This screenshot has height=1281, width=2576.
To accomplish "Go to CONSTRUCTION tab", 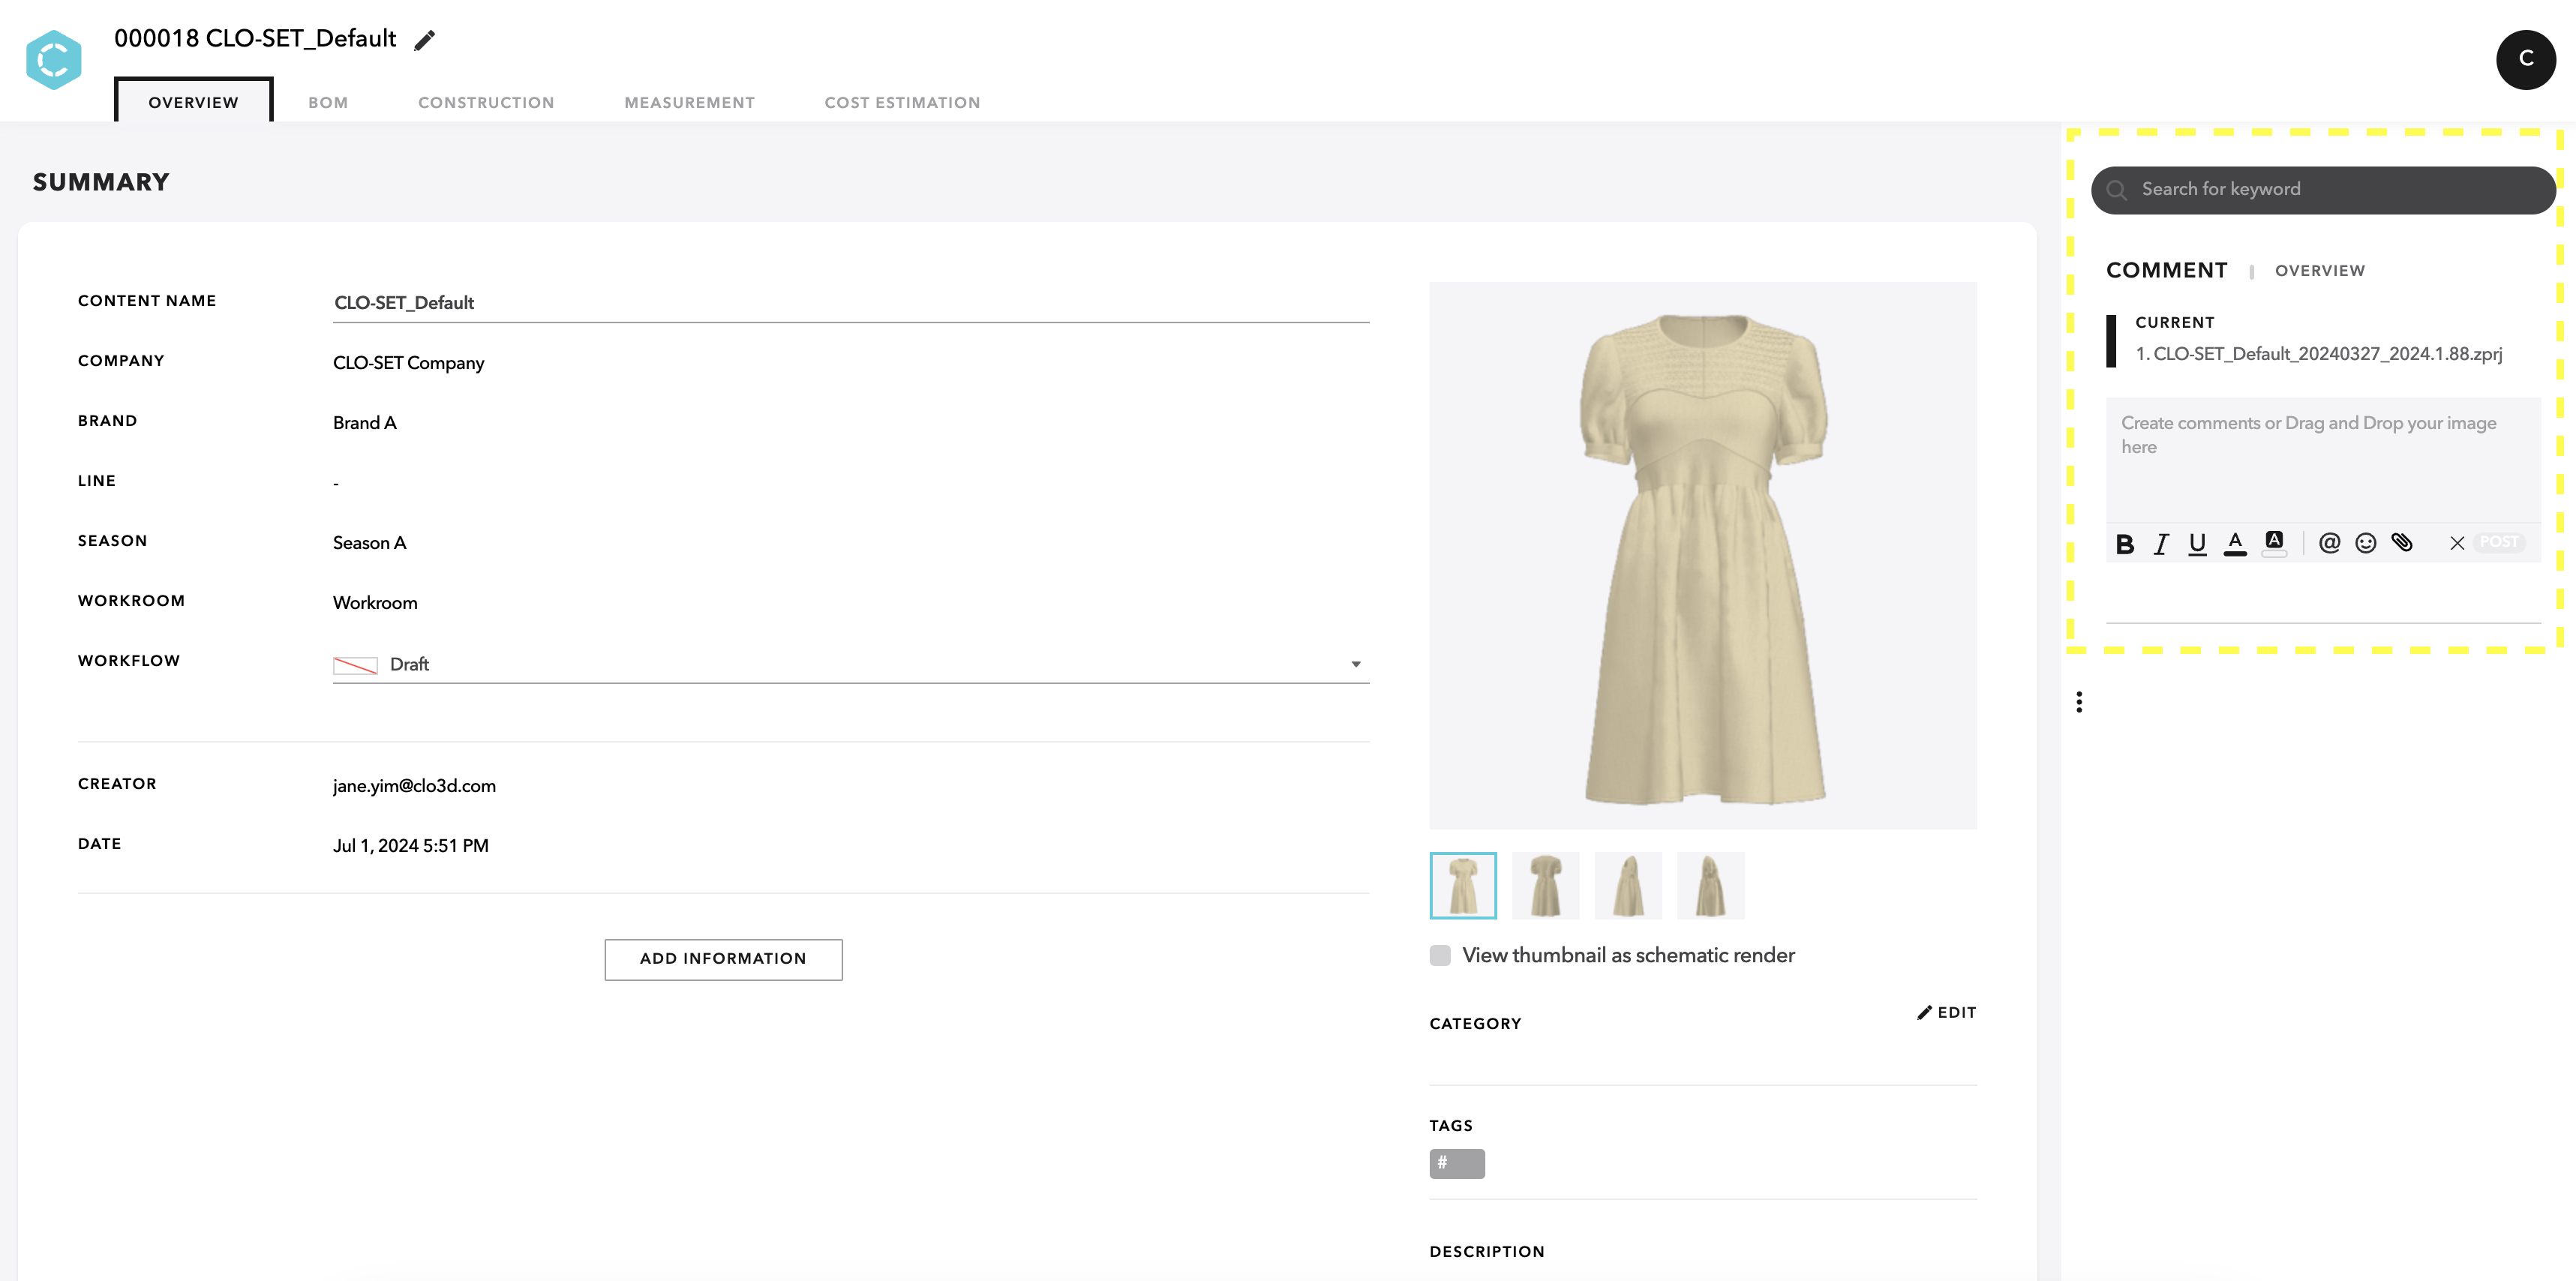I will pos(486,103).
